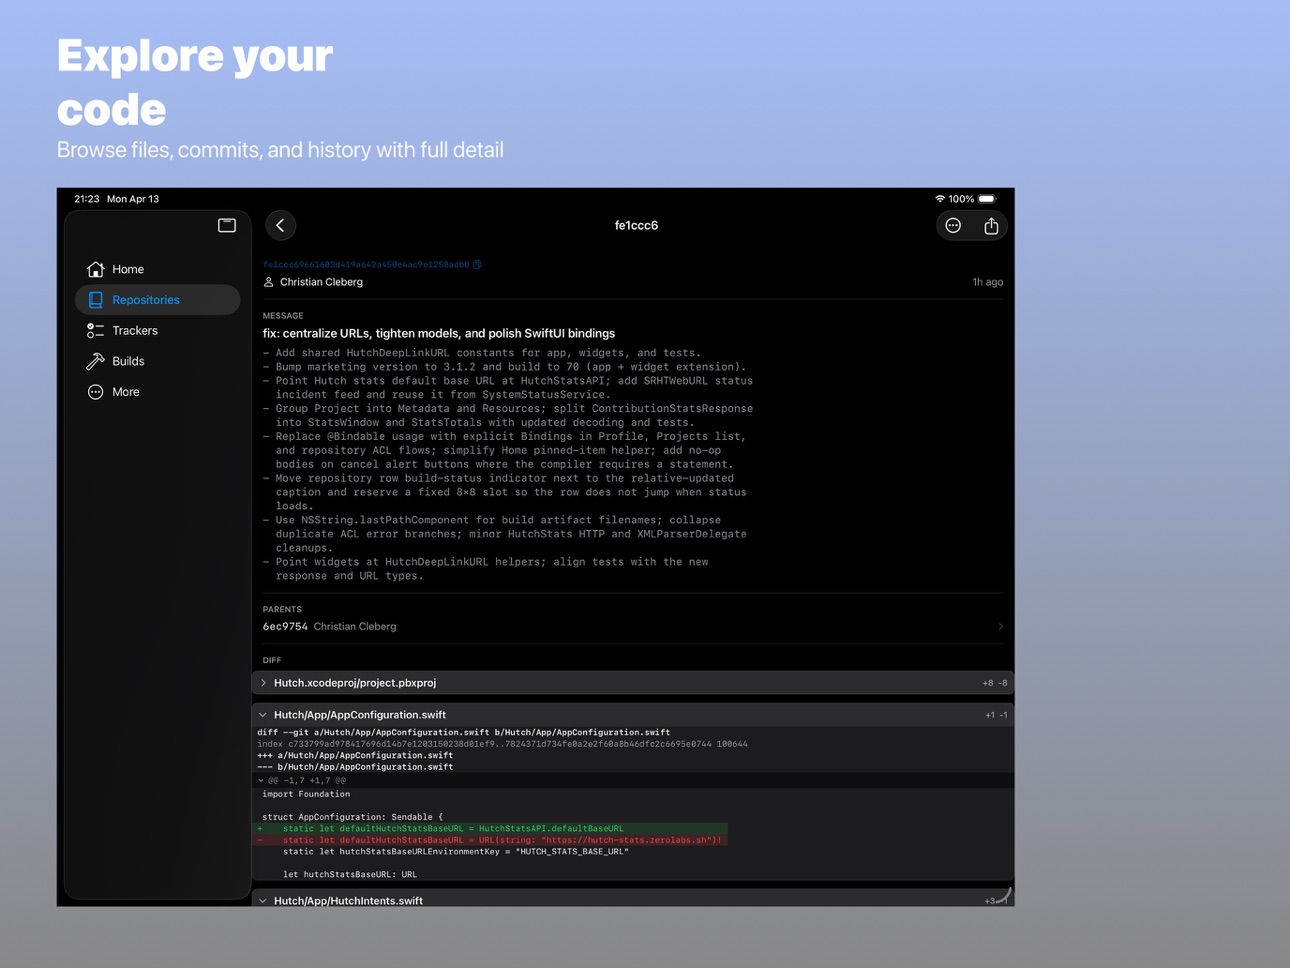Click chevron on parent commit row
Screen dimensions: 1290x968
tap(1000, 627)
